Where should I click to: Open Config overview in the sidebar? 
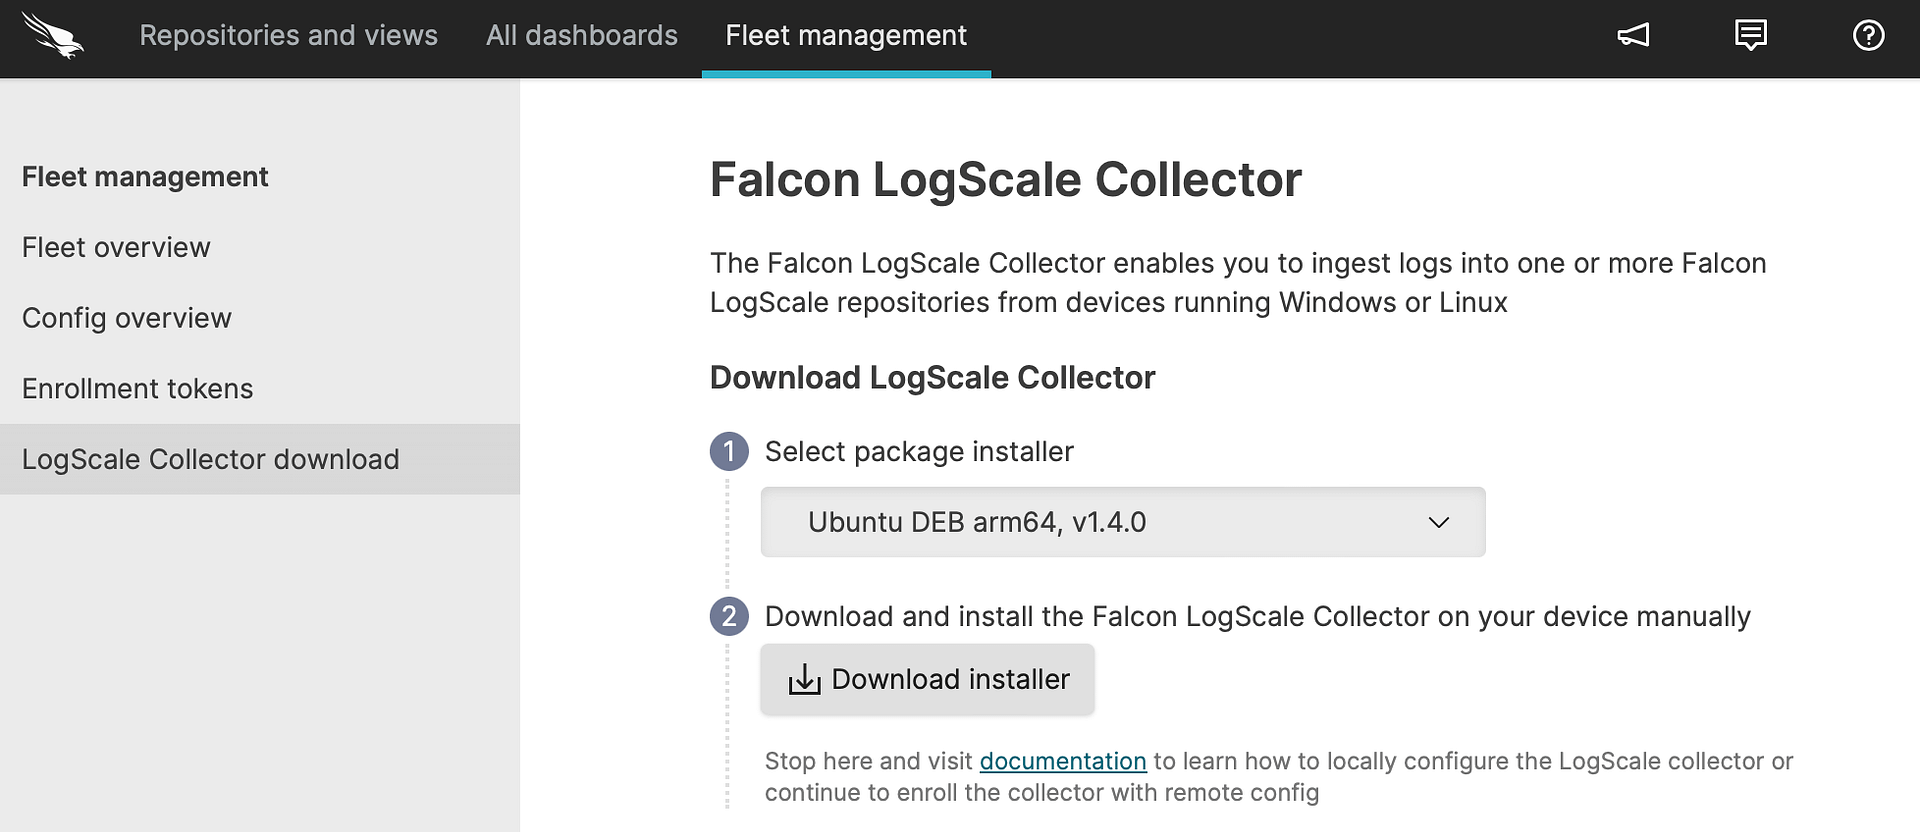(x=126, y=318)
